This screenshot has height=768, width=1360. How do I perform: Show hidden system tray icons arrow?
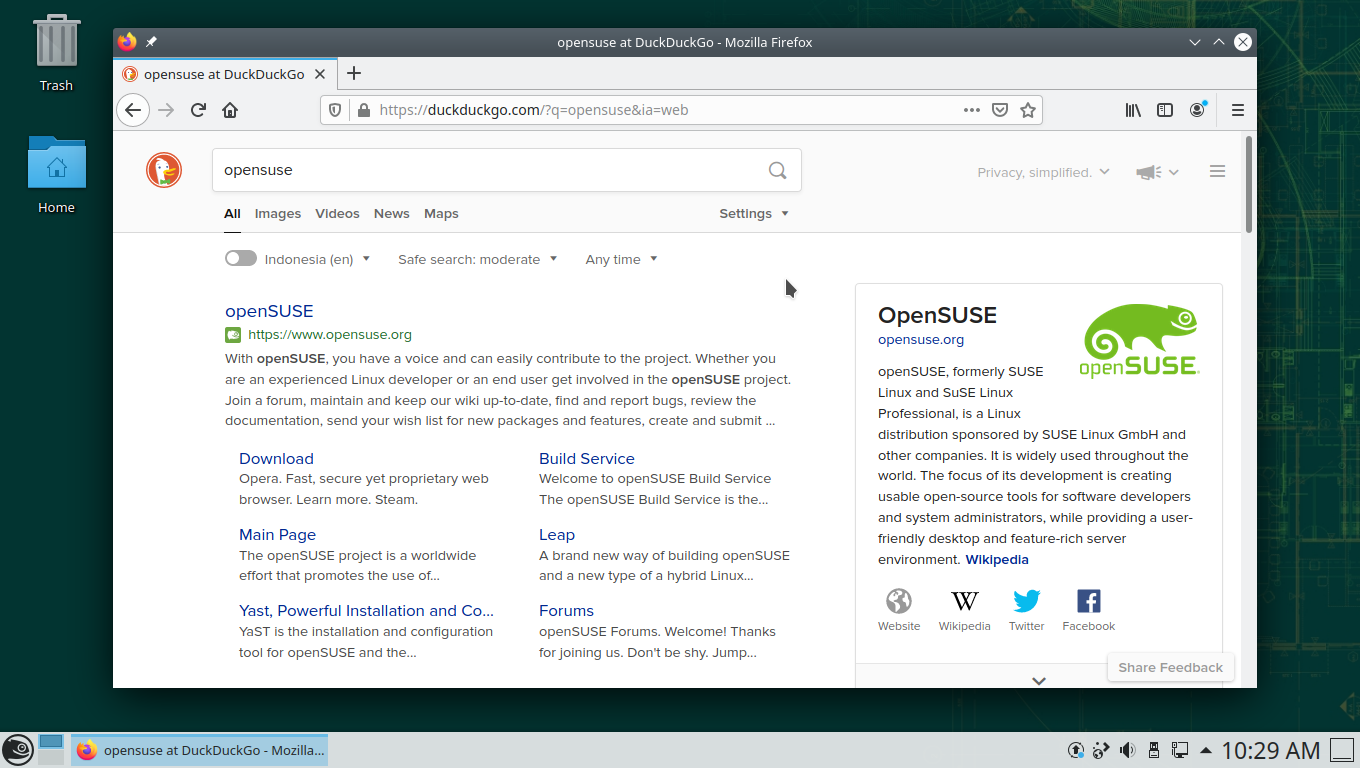click(1206, 750)
